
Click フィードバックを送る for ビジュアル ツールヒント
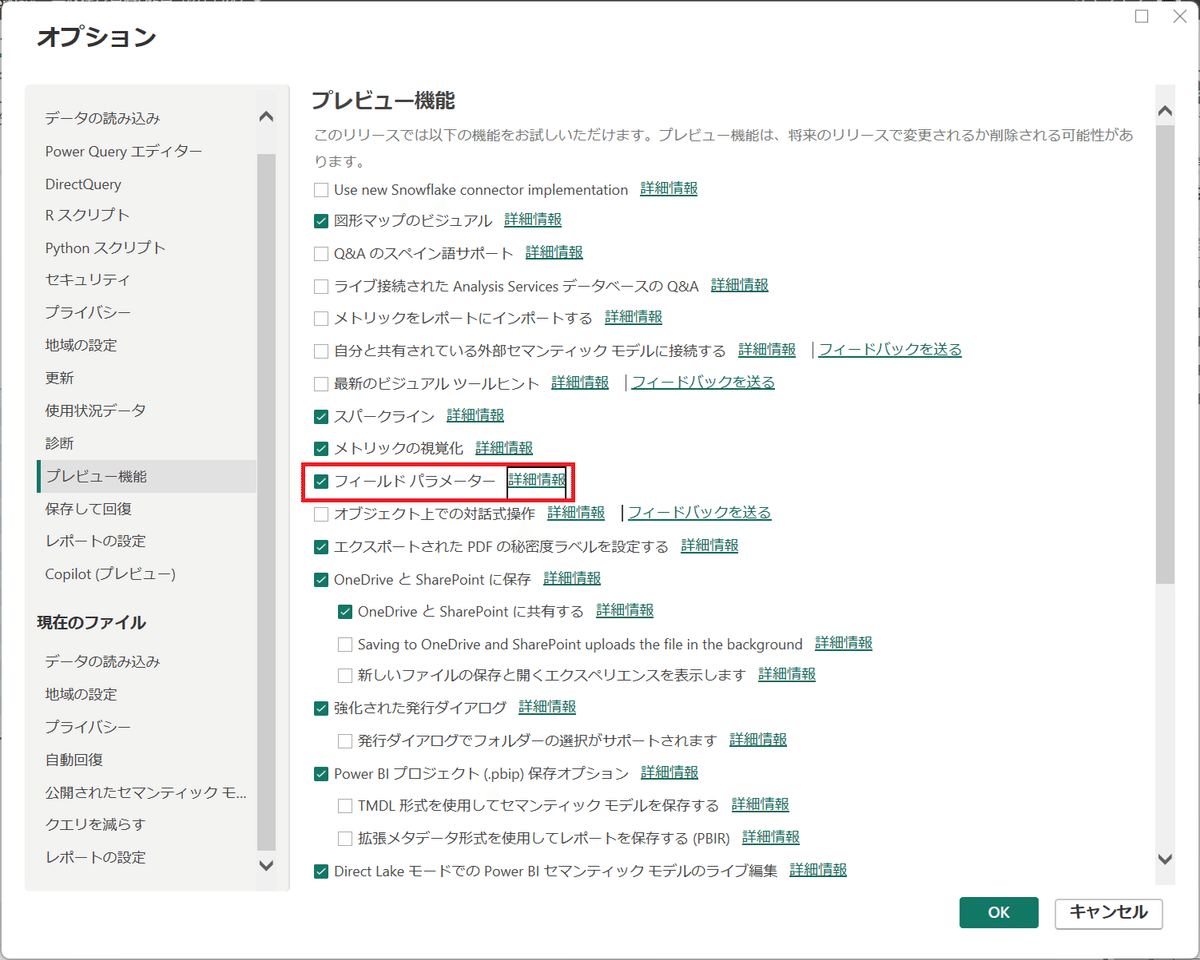pyautogui.click(x=703, y=383)
